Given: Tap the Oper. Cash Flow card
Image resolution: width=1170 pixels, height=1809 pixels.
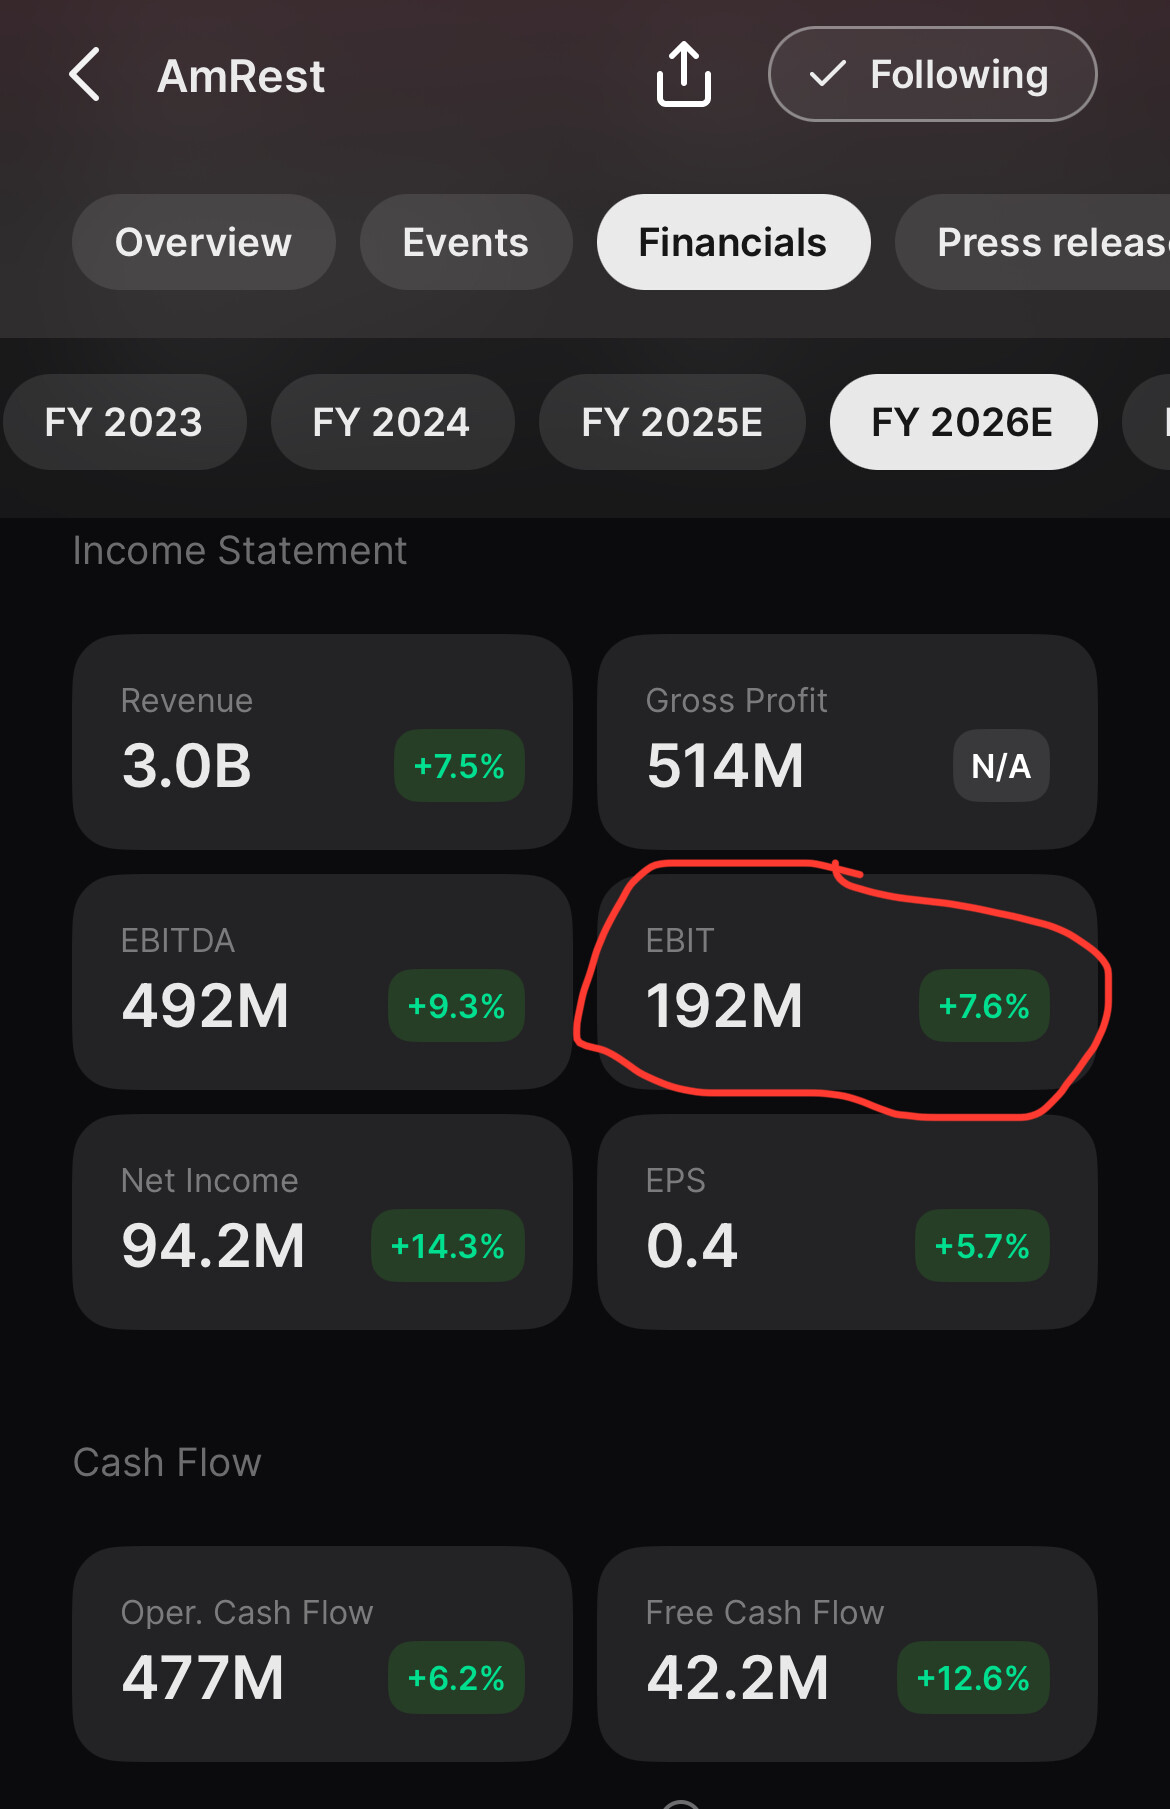Looking at the screenshot, I should [322, 1654].
